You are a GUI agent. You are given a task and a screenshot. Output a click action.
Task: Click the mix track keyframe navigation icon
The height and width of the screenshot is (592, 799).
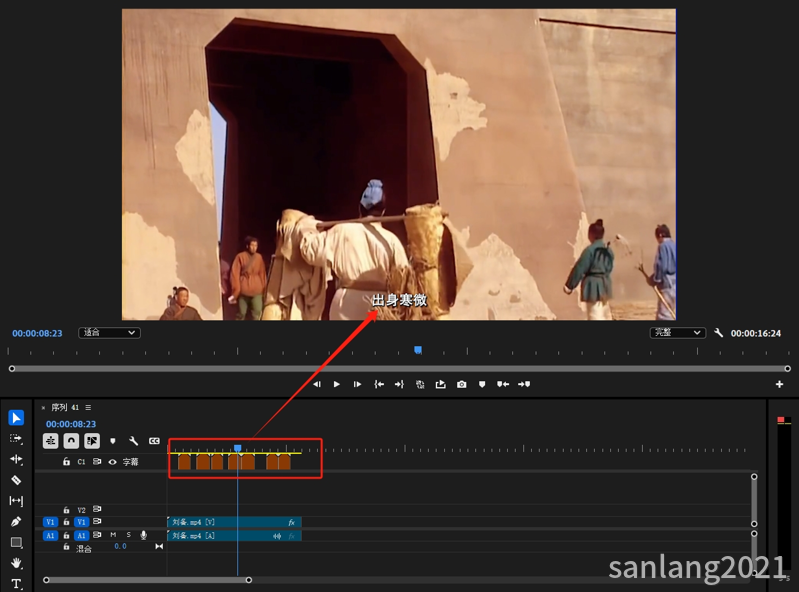click(159, 546)
